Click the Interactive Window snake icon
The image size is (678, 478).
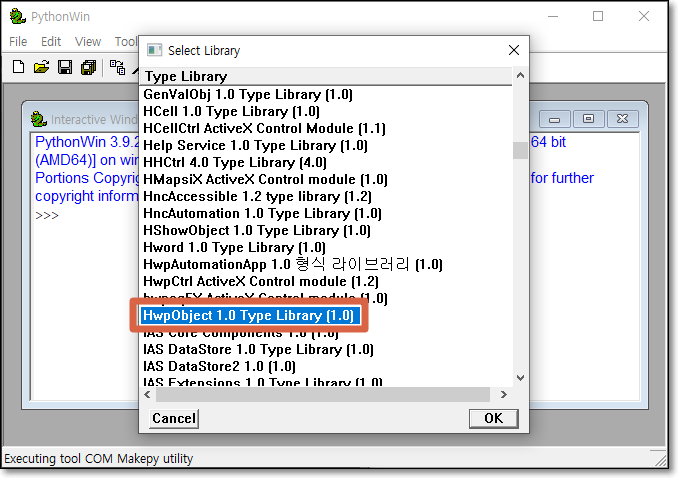click(x=38, y=119)
